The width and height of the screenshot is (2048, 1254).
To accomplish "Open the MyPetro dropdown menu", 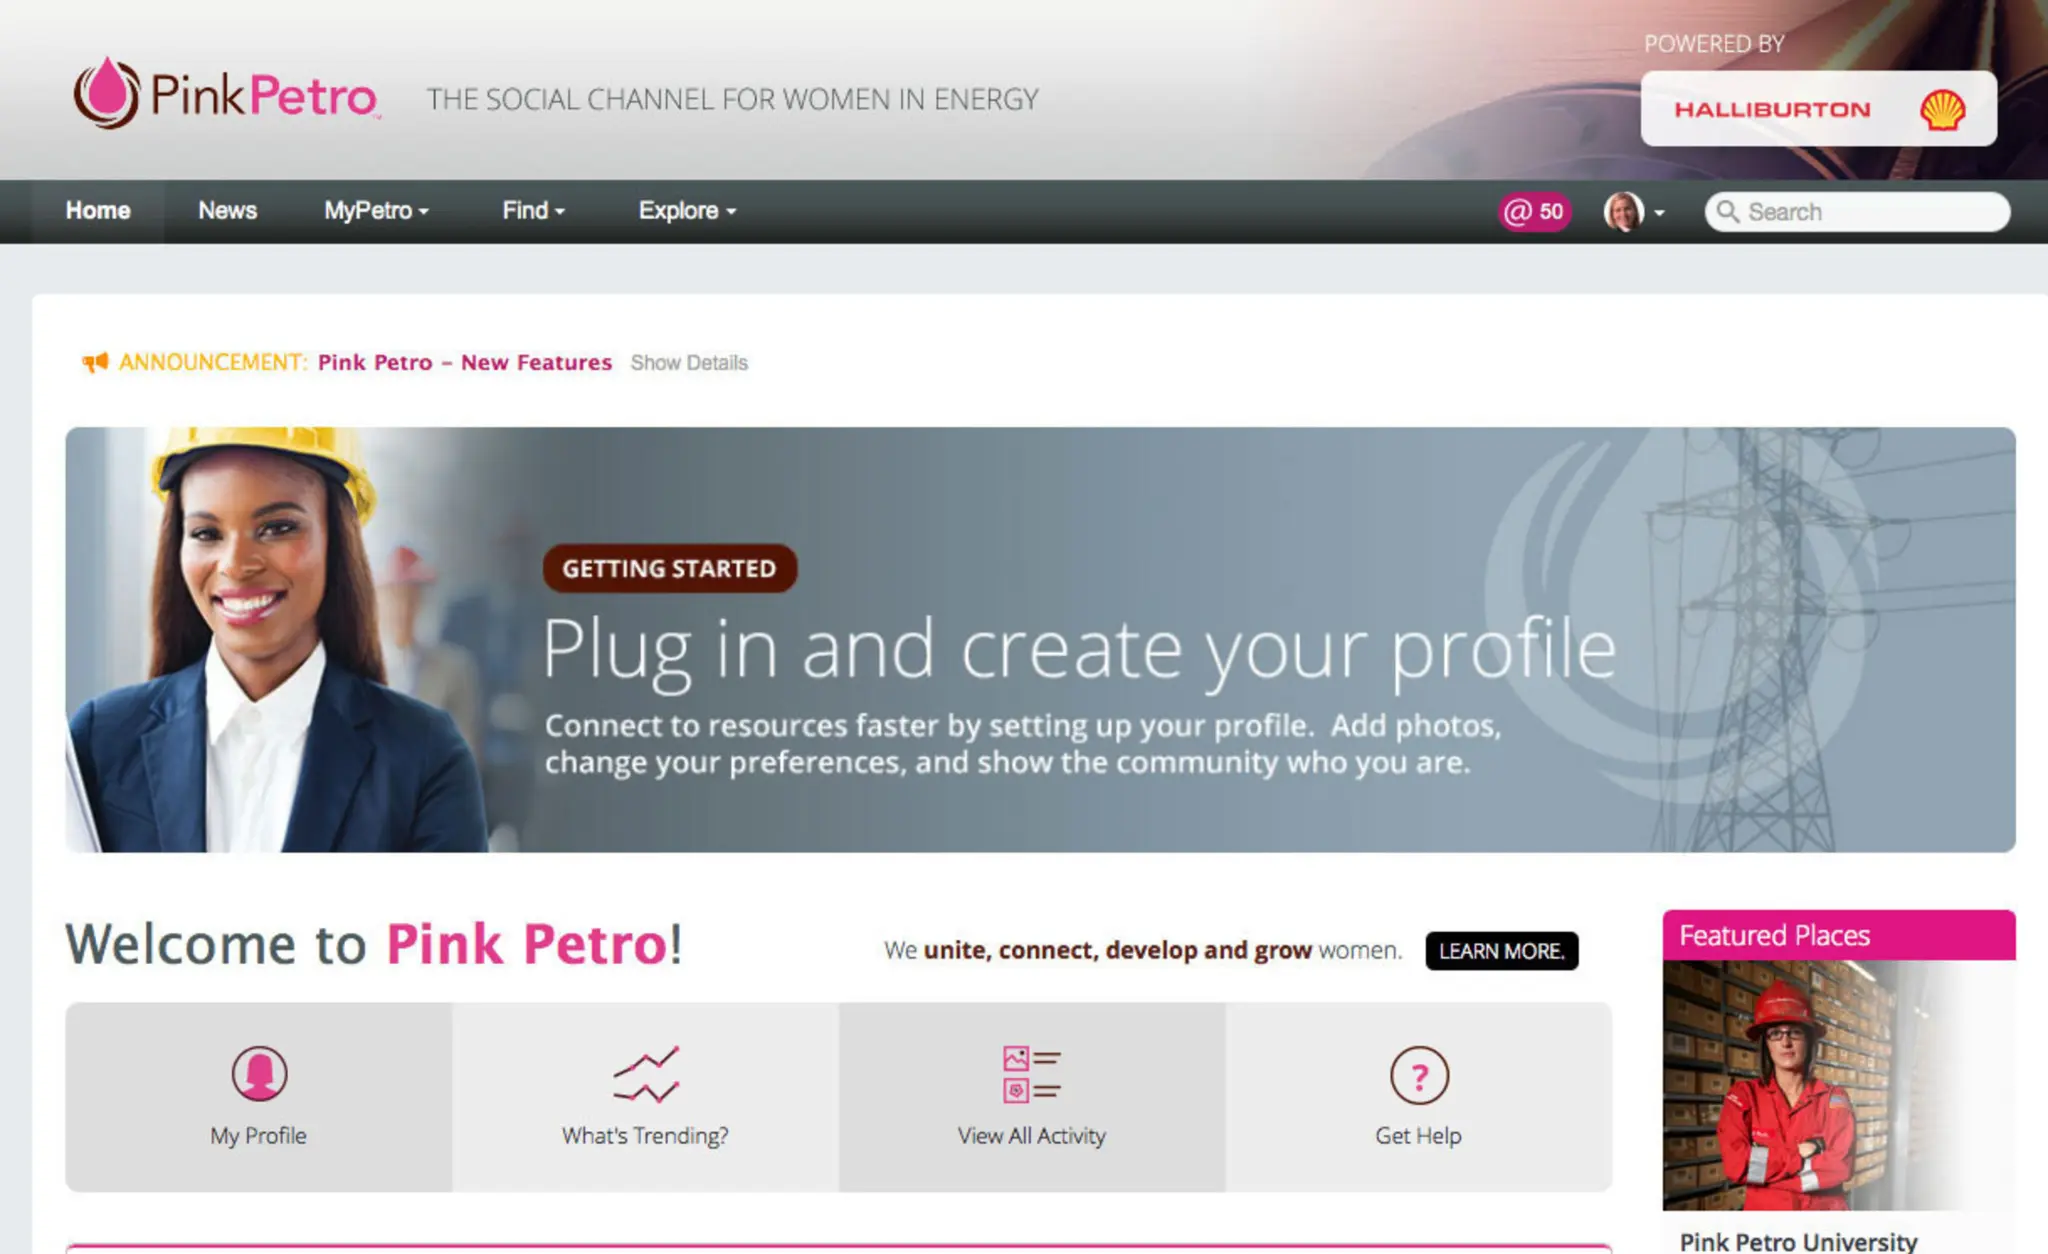I will (375, 211).
